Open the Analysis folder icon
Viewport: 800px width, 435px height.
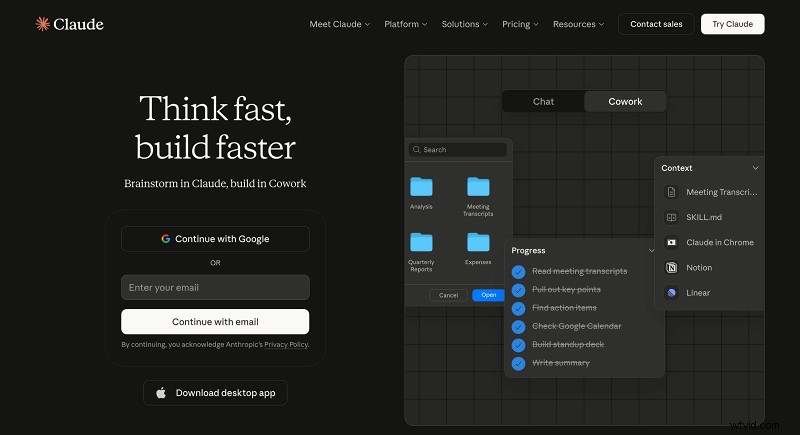click(421, 186)
